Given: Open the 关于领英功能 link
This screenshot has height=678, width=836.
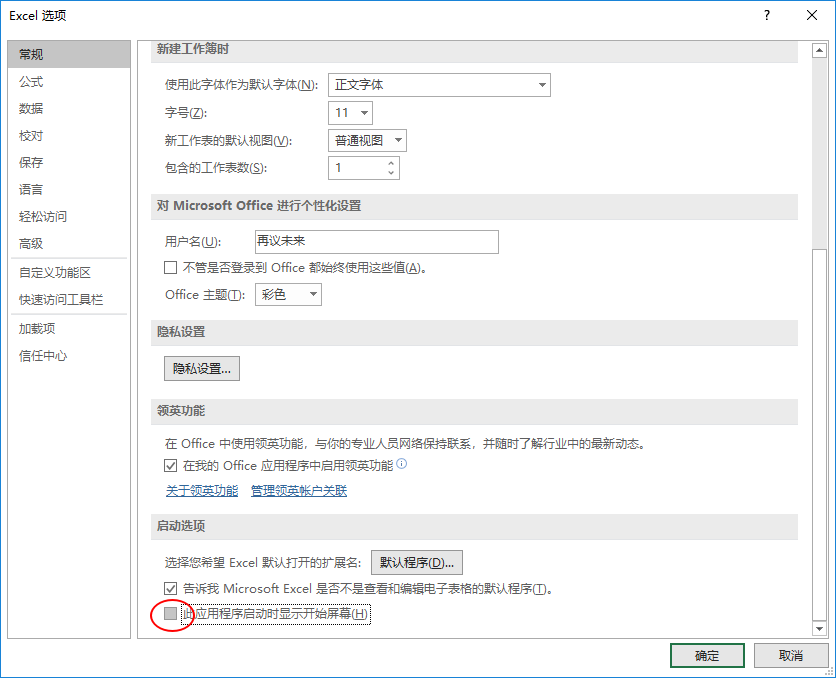Looking at the screenshot, I should coord(202,491).
